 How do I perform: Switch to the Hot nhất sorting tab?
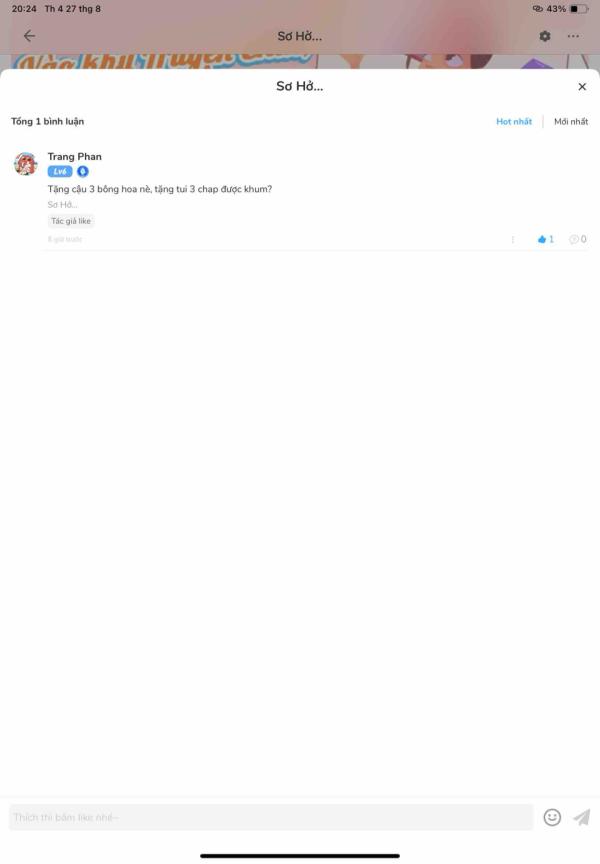point(513,121)
